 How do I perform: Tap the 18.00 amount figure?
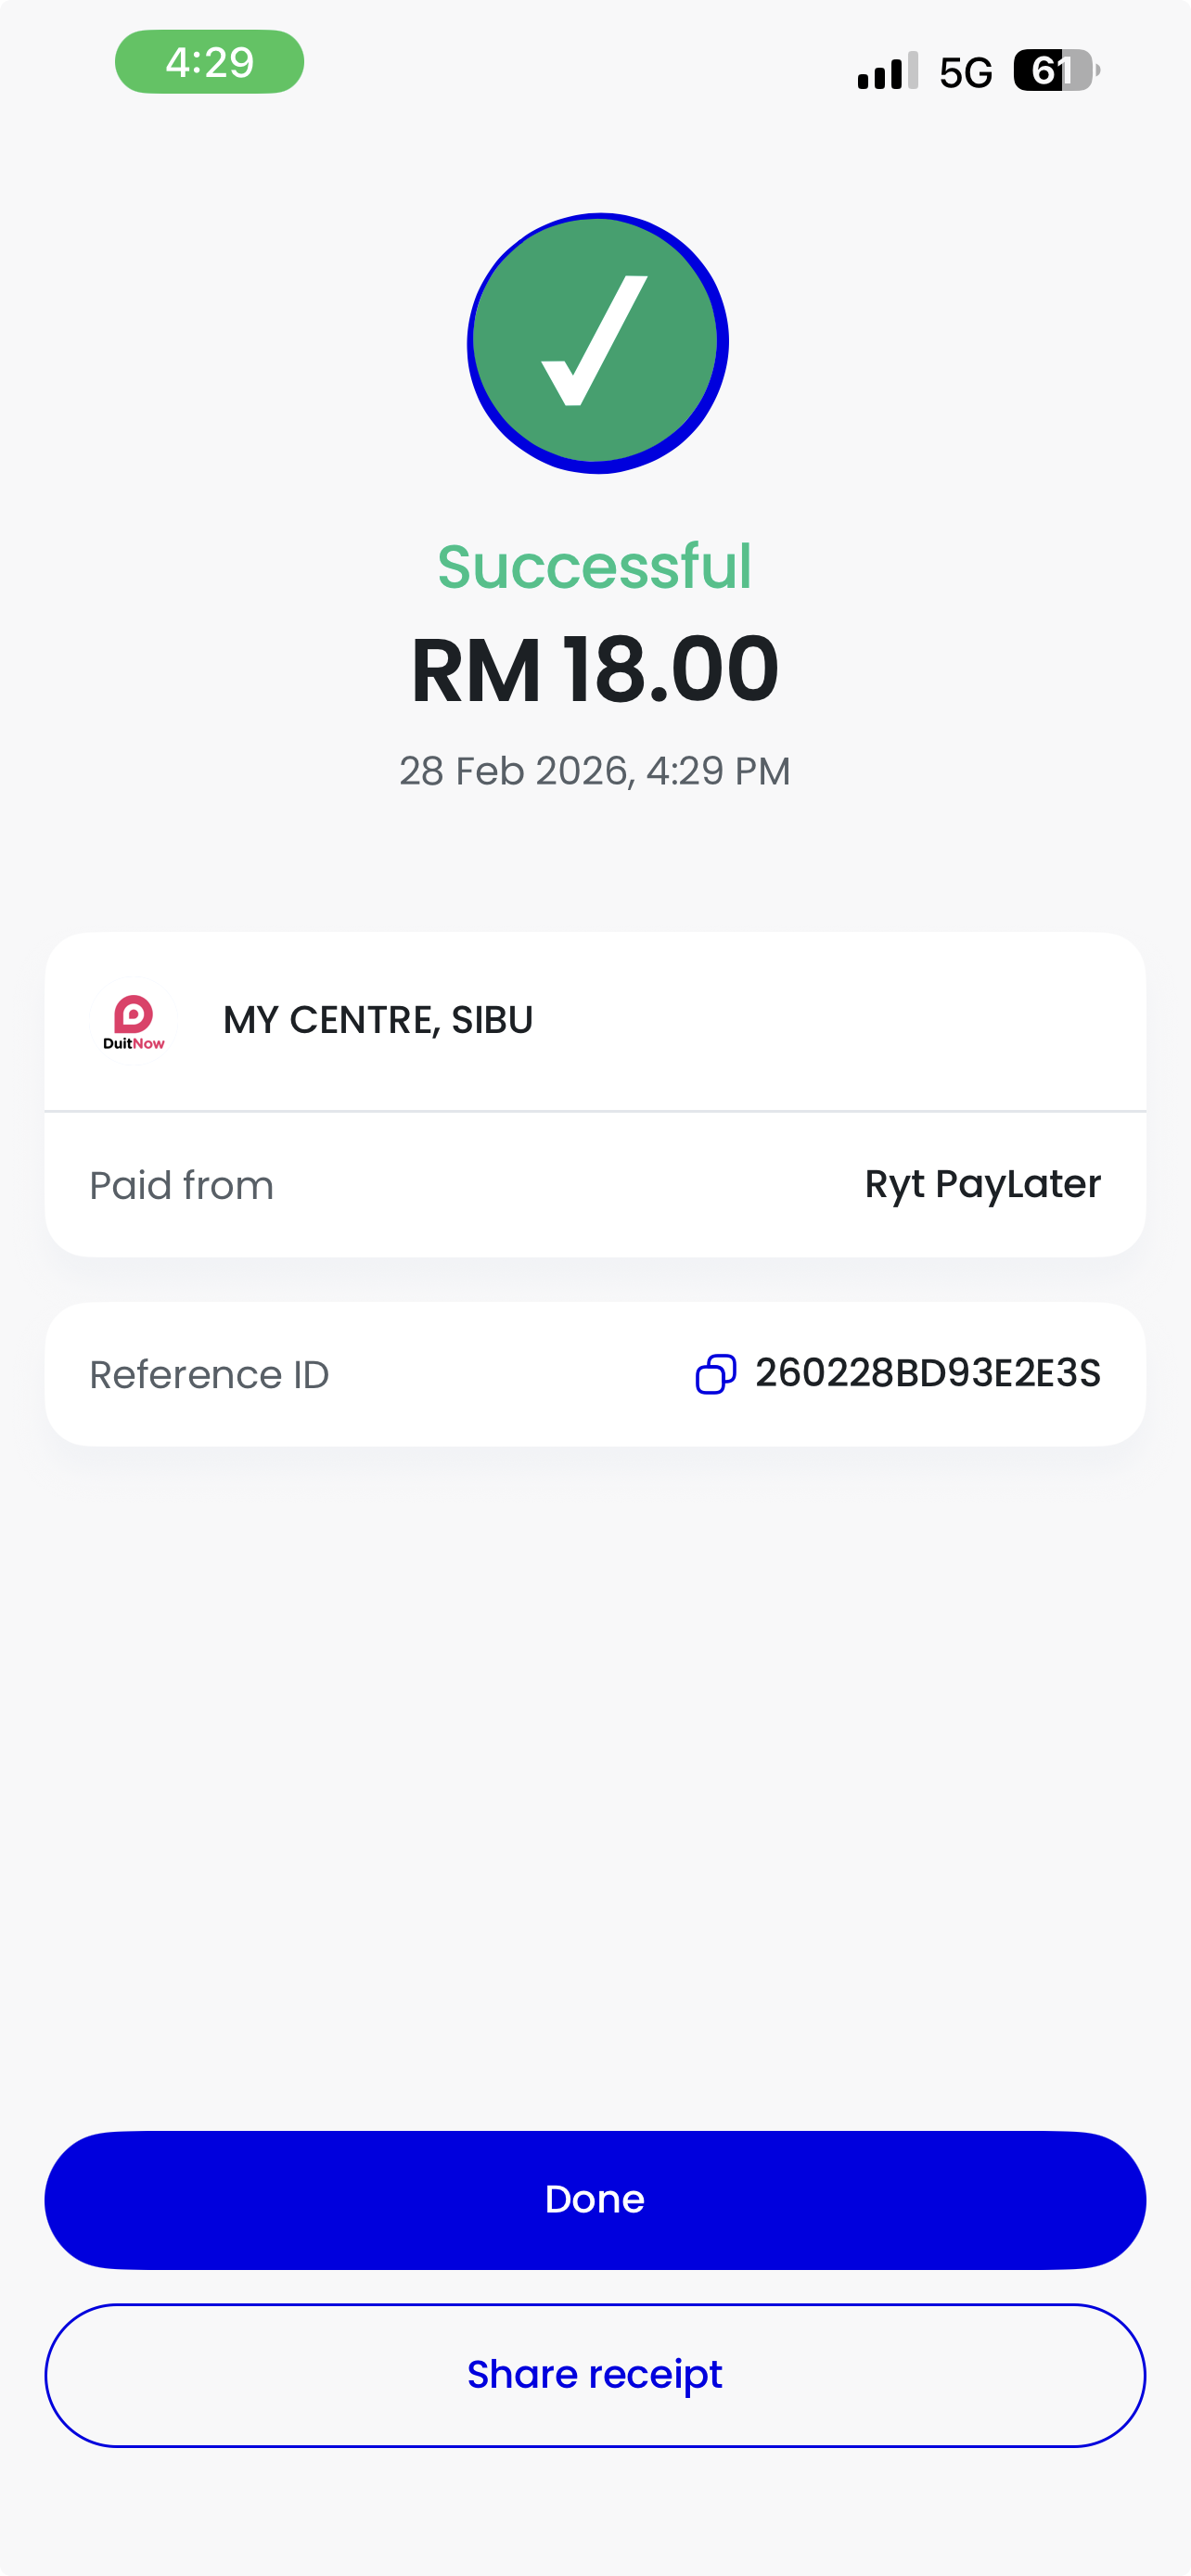coord(670,670)
